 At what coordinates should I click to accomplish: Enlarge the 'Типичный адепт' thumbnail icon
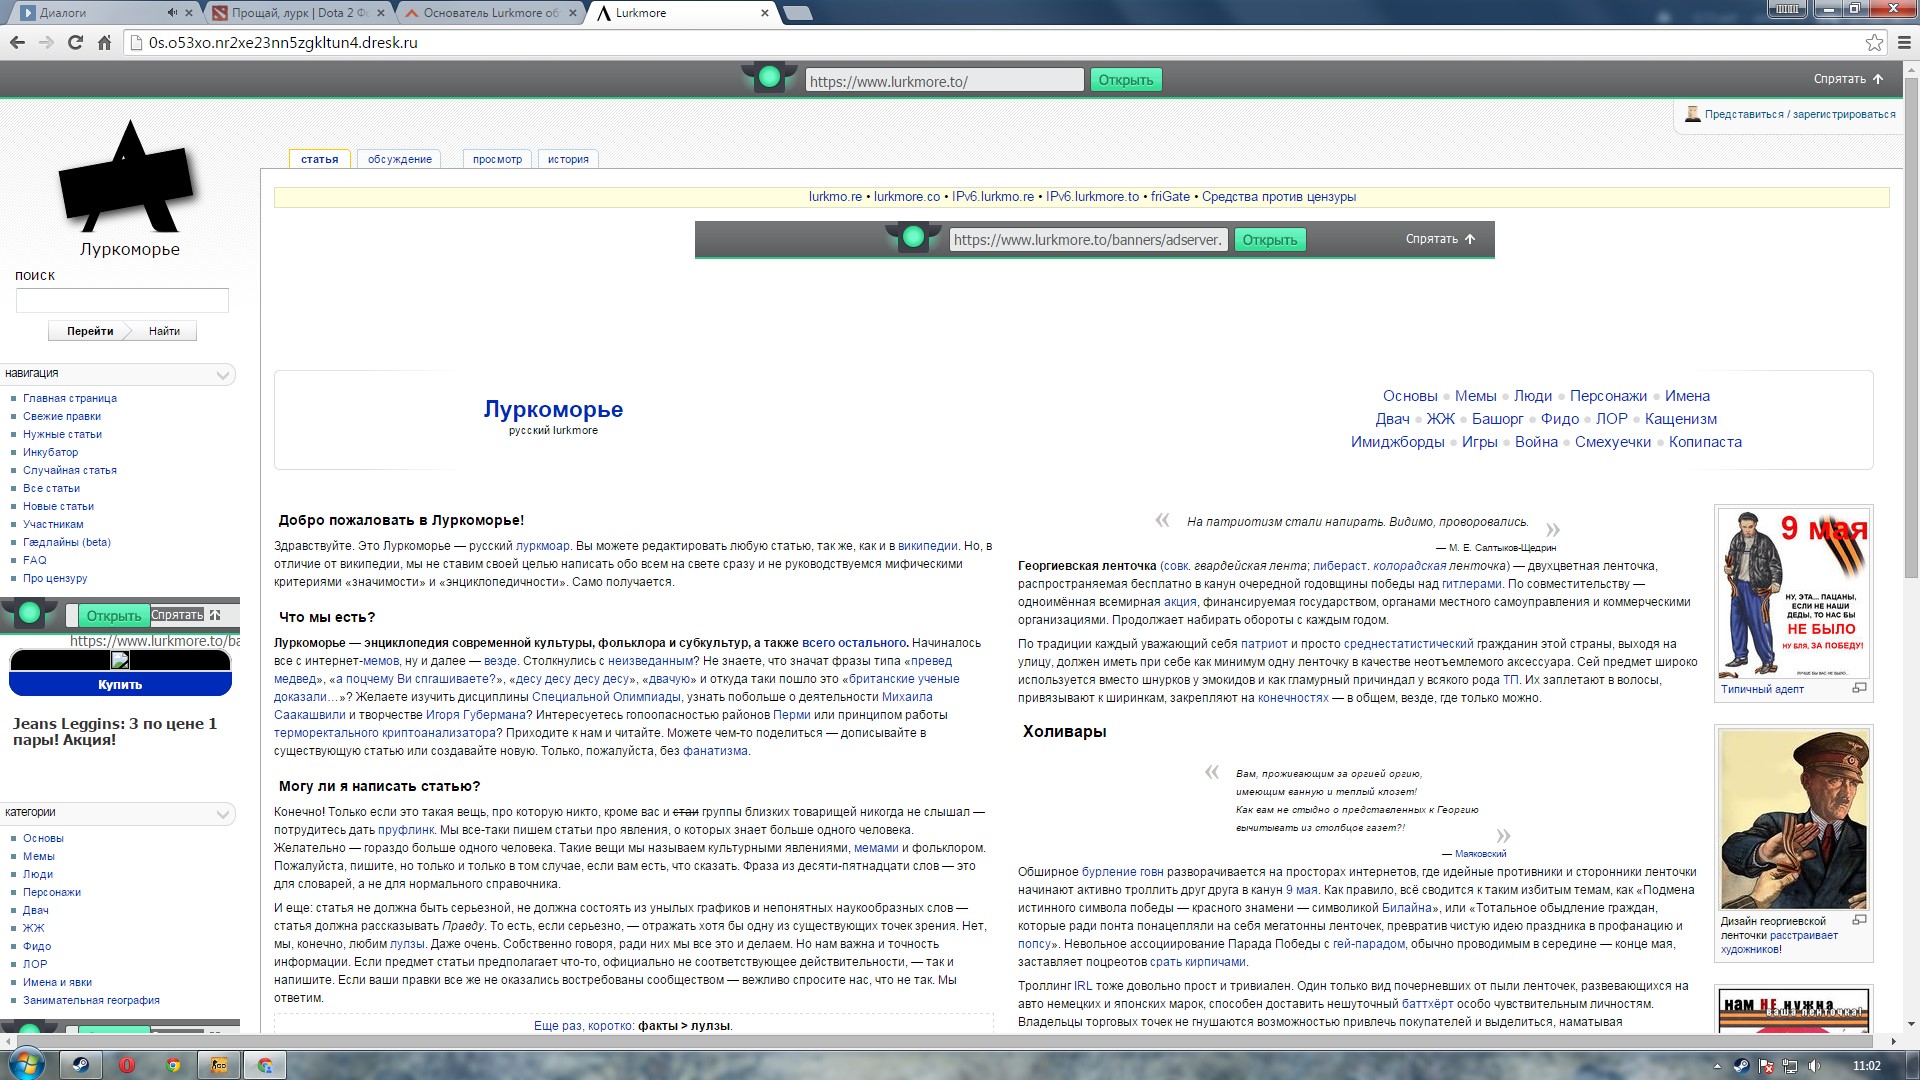tap(1859, 688)
